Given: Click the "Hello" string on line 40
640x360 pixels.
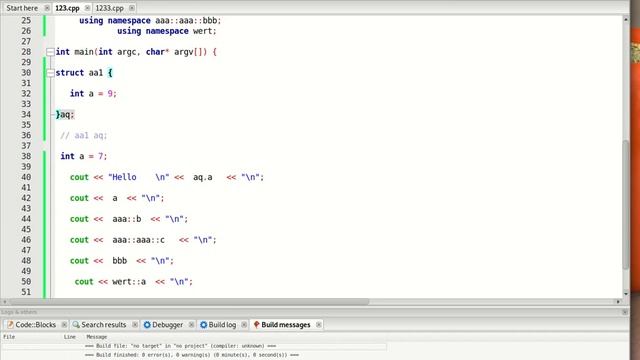Looking at the screenshot, I should tap(139, 177).
